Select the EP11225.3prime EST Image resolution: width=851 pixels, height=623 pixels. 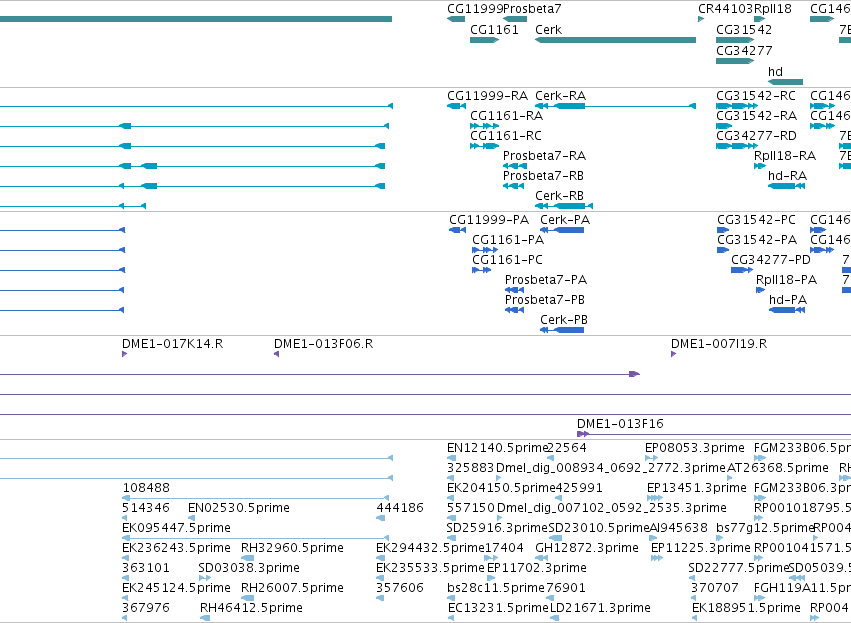click(x=657, y=558)
